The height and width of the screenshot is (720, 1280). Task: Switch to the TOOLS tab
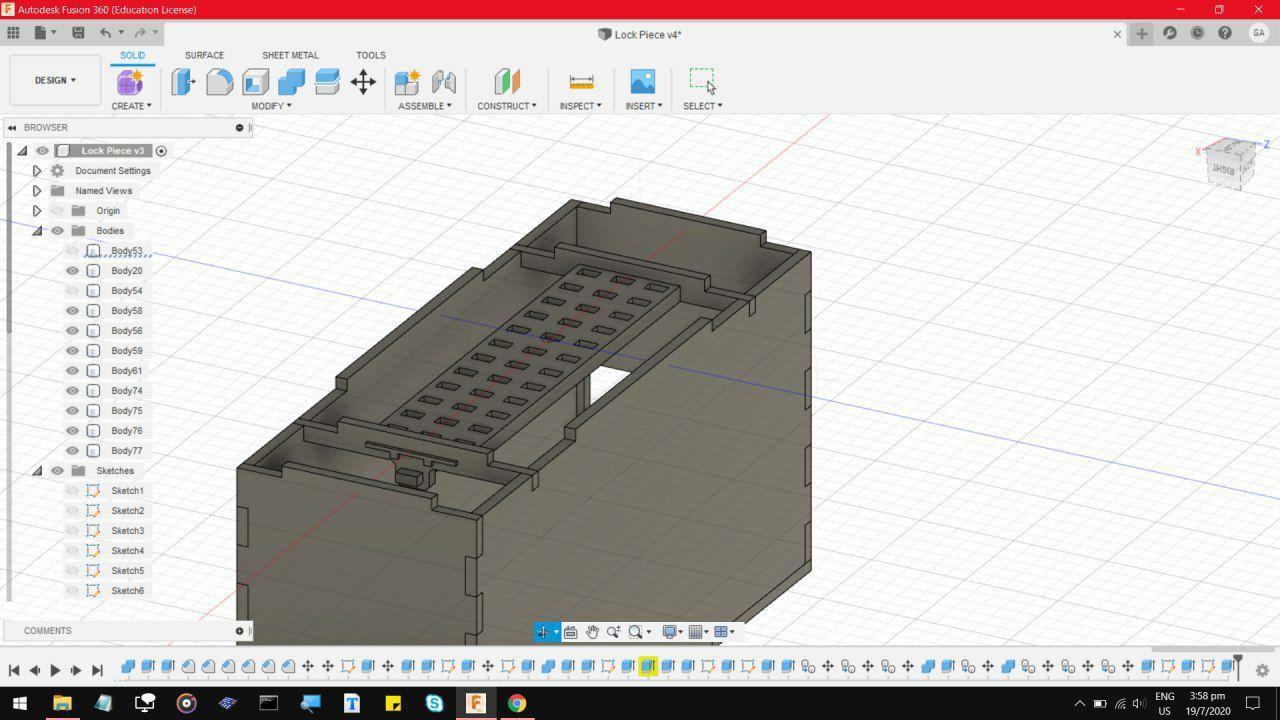click(370, 55)
